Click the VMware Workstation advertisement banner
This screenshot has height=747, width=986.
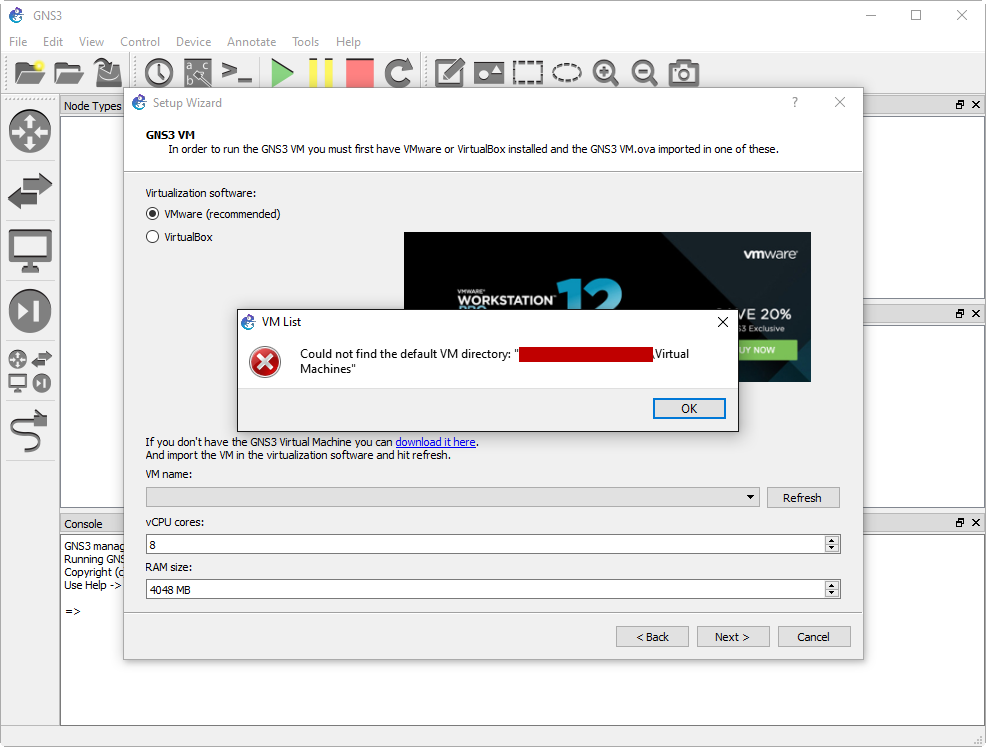click(x=607, y=270)
